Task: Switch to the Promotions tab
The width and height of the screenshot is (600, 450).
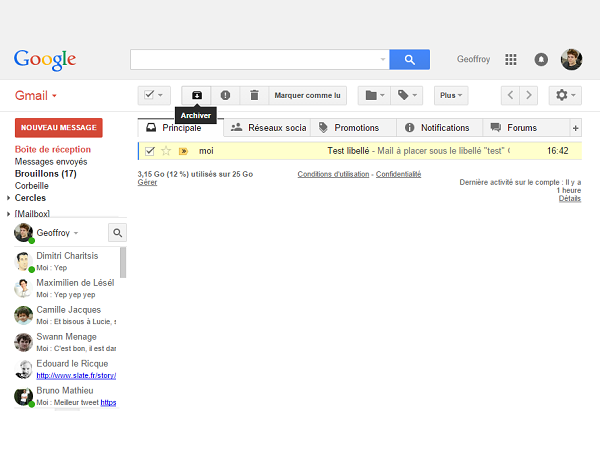Action: point(353,127)
